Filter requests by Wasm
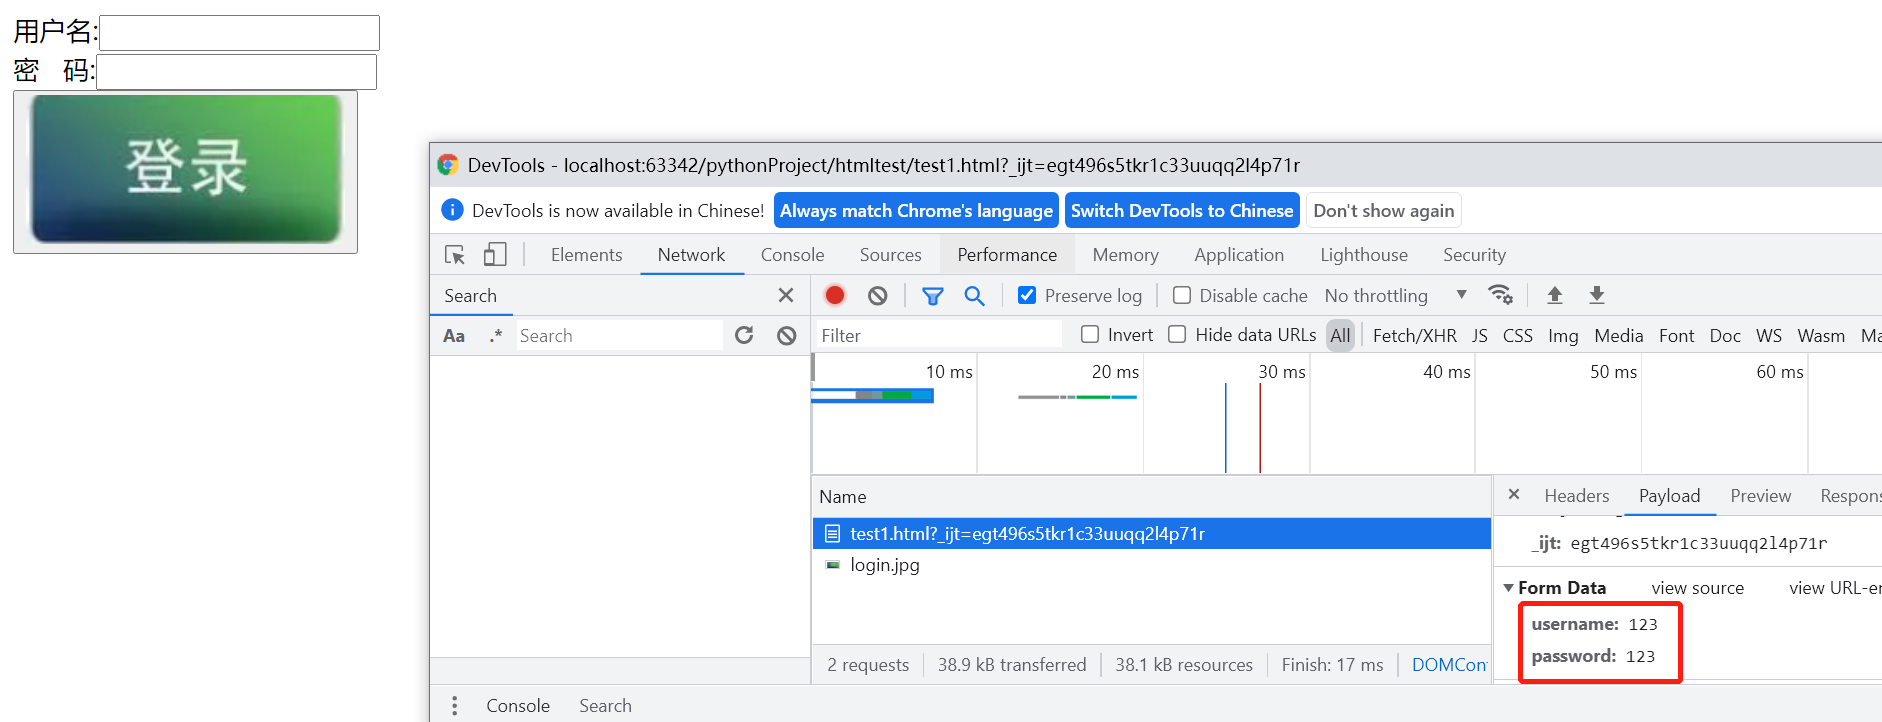The width and height of the screenshot is (1882, 722). click(x=1821, y=336)
